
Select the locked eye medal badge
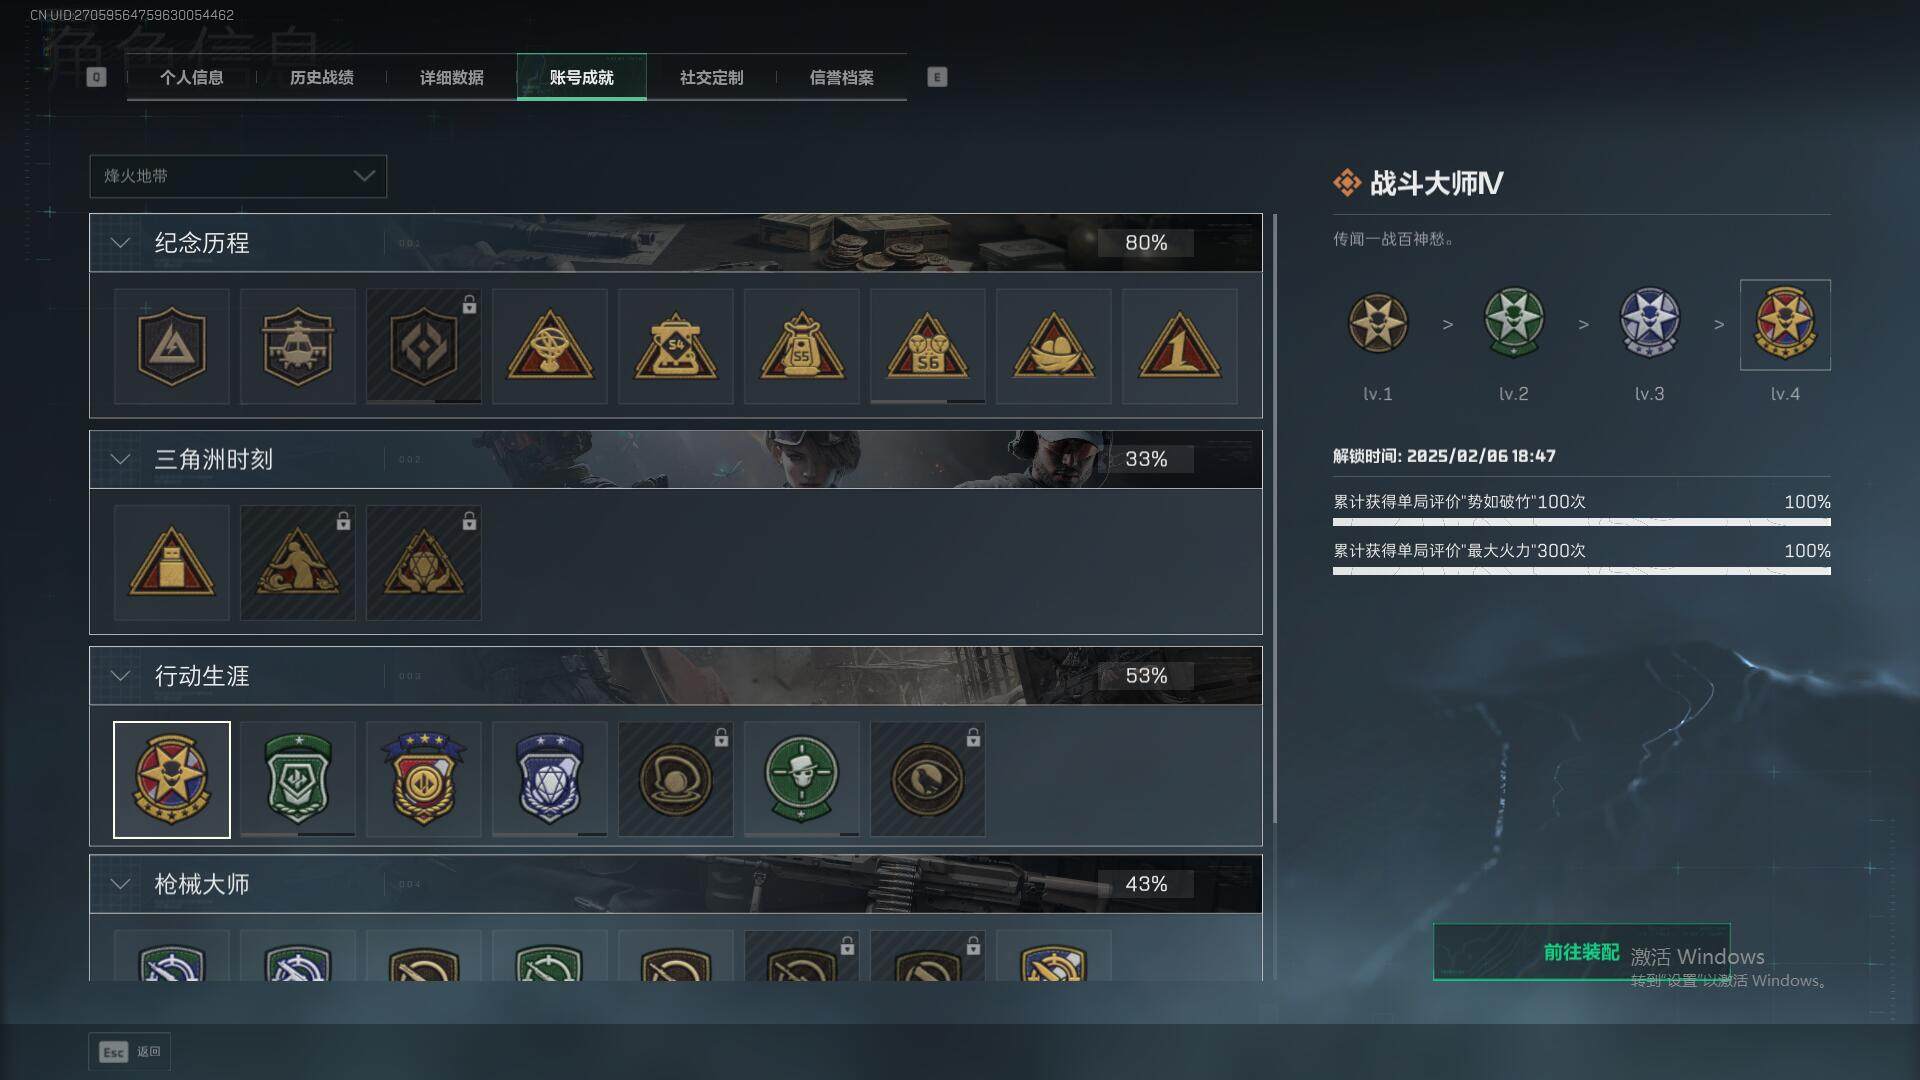tap(927, 779)
